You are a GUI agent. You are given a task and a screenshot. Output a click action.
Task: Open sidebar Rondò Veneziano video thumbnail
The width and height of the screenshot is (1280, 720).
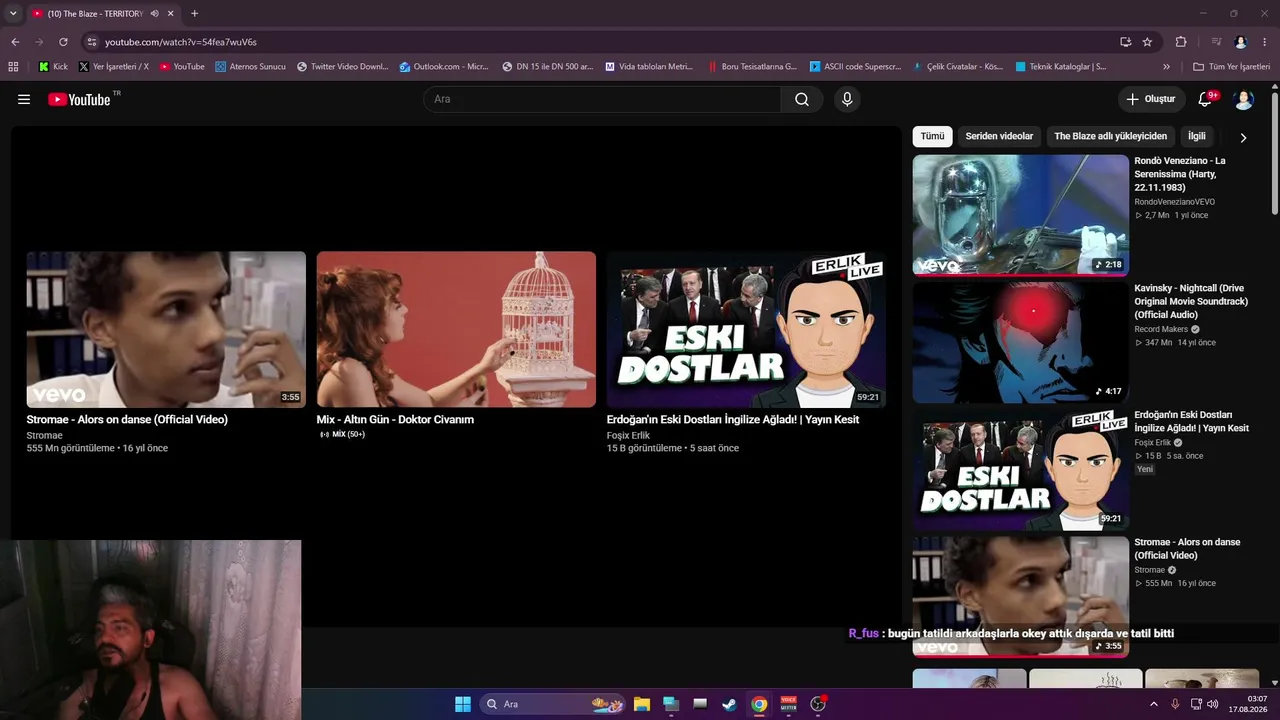click(1021, 215)
